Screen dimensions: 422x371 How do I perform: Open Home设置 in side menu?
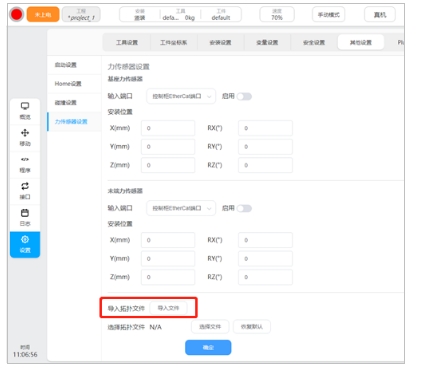[x=74, y=84]
